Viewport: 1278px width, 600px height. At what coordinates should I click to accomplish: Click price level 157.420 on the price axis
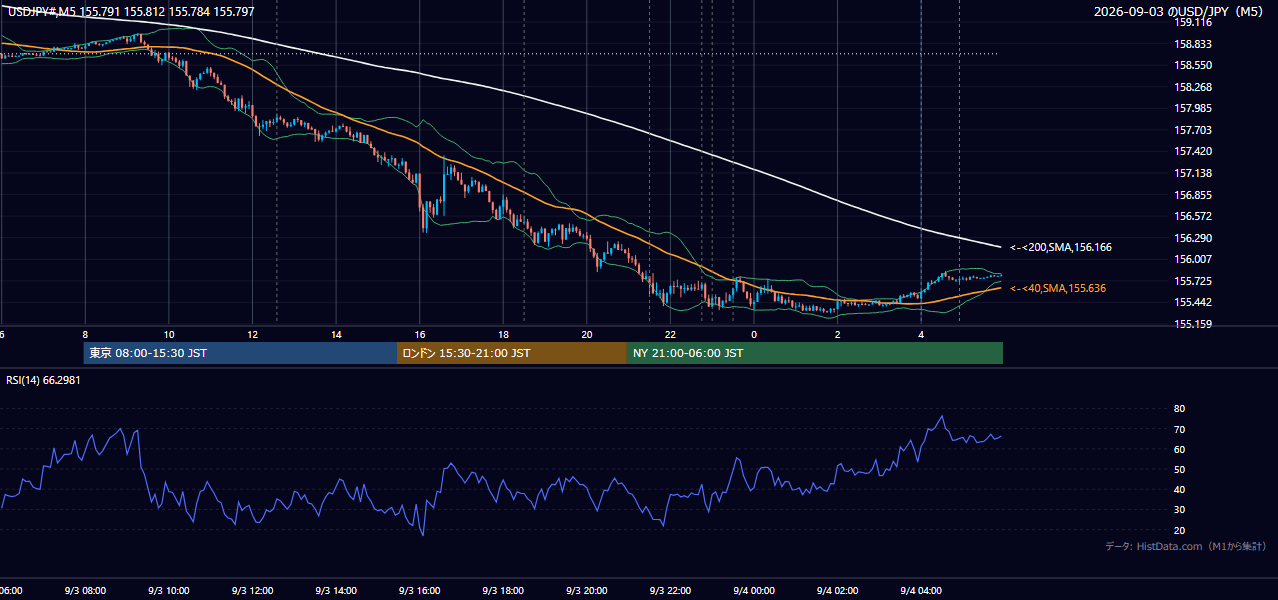(x=1192, y=151)
